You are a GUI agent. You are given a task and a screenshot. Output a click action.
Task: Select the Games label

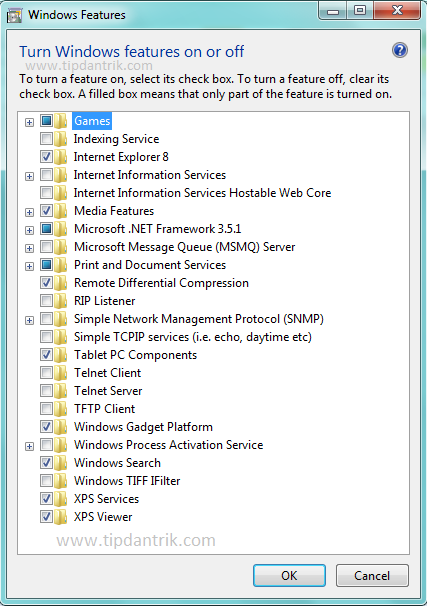click(x=92, y=121)
